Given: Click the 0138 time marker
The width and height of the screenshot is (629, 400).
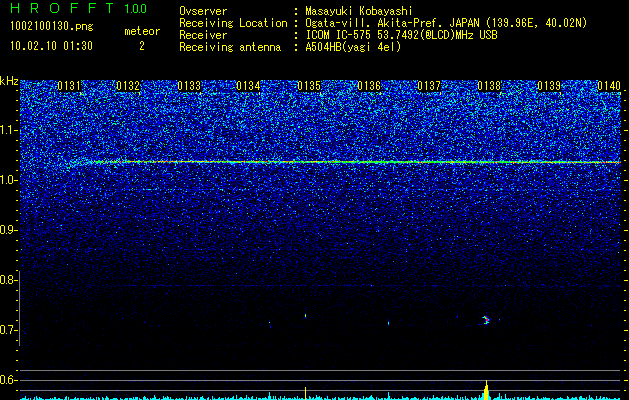Looking at the screenshot, I should click(x=489, y=86).
